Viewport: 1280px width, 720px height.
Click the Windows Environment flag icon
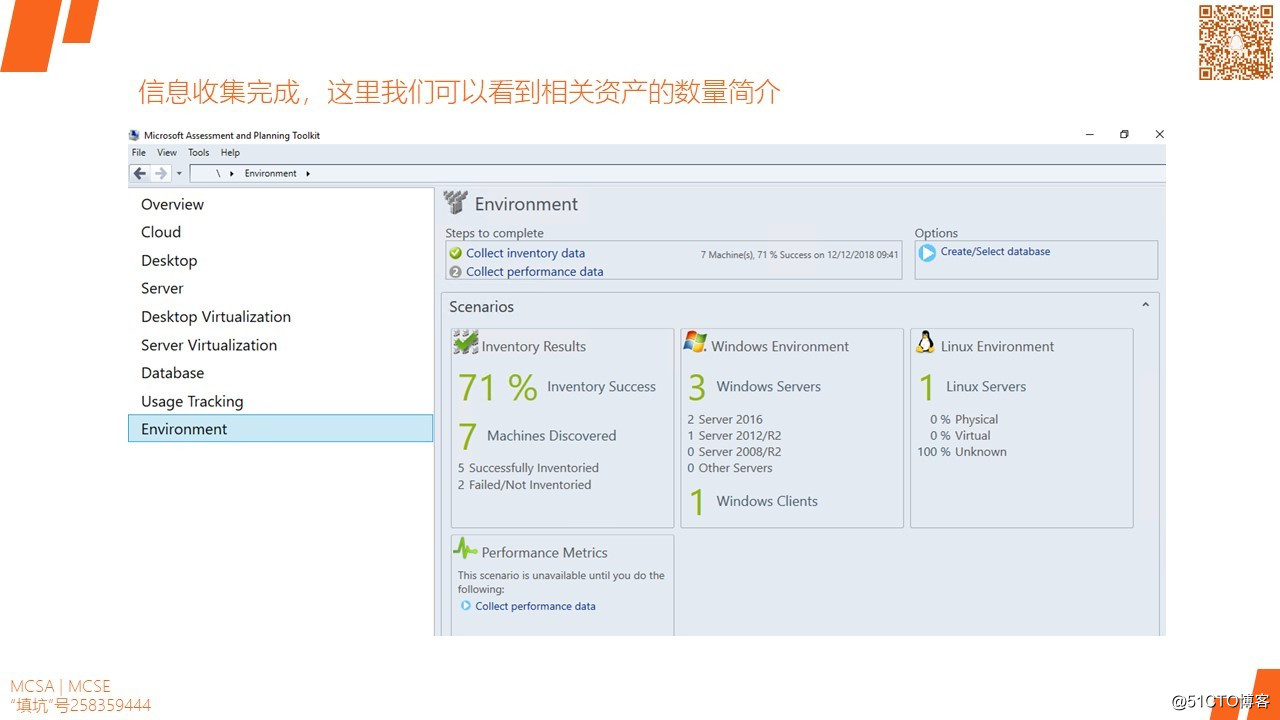[695, 343]
